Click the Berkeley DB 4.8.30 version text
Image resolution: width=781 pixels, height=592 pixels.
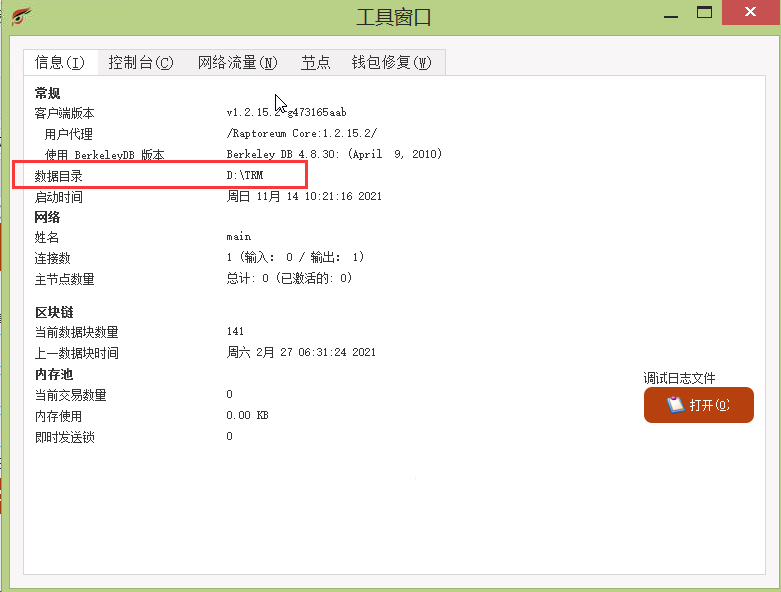(334, 154)
